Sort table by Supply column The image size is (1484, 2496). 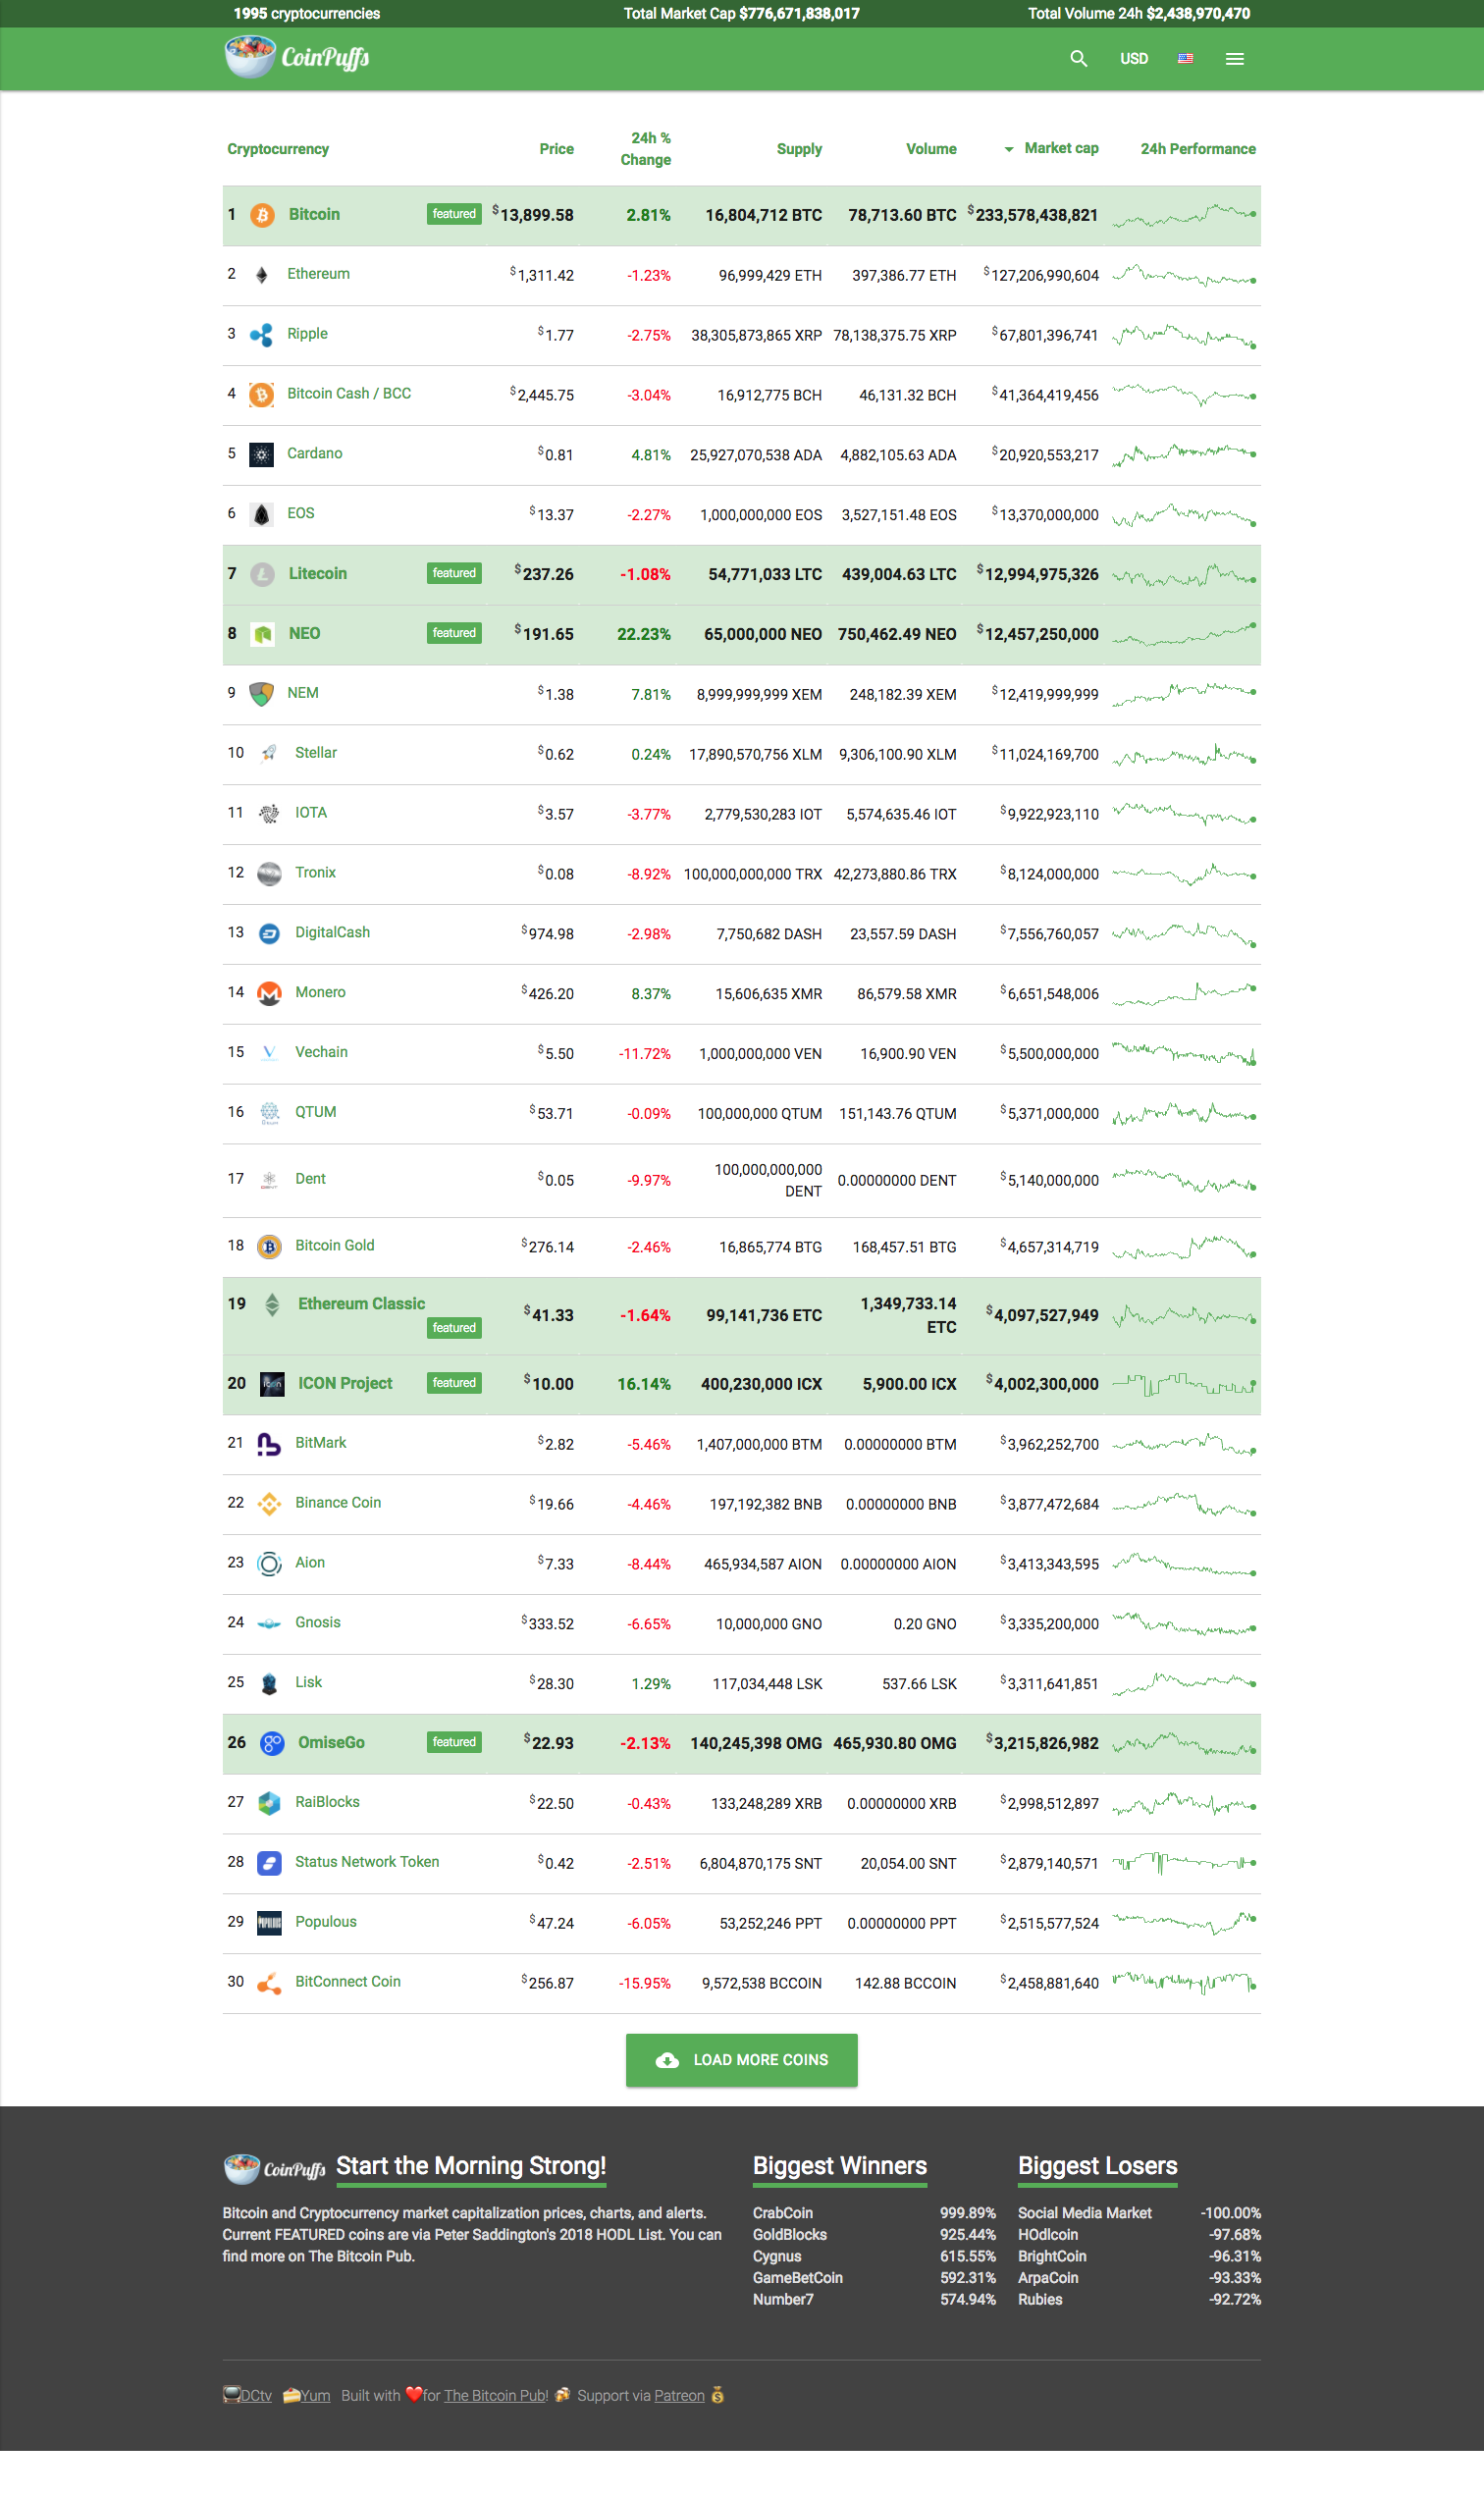click(x=799, y=149)
